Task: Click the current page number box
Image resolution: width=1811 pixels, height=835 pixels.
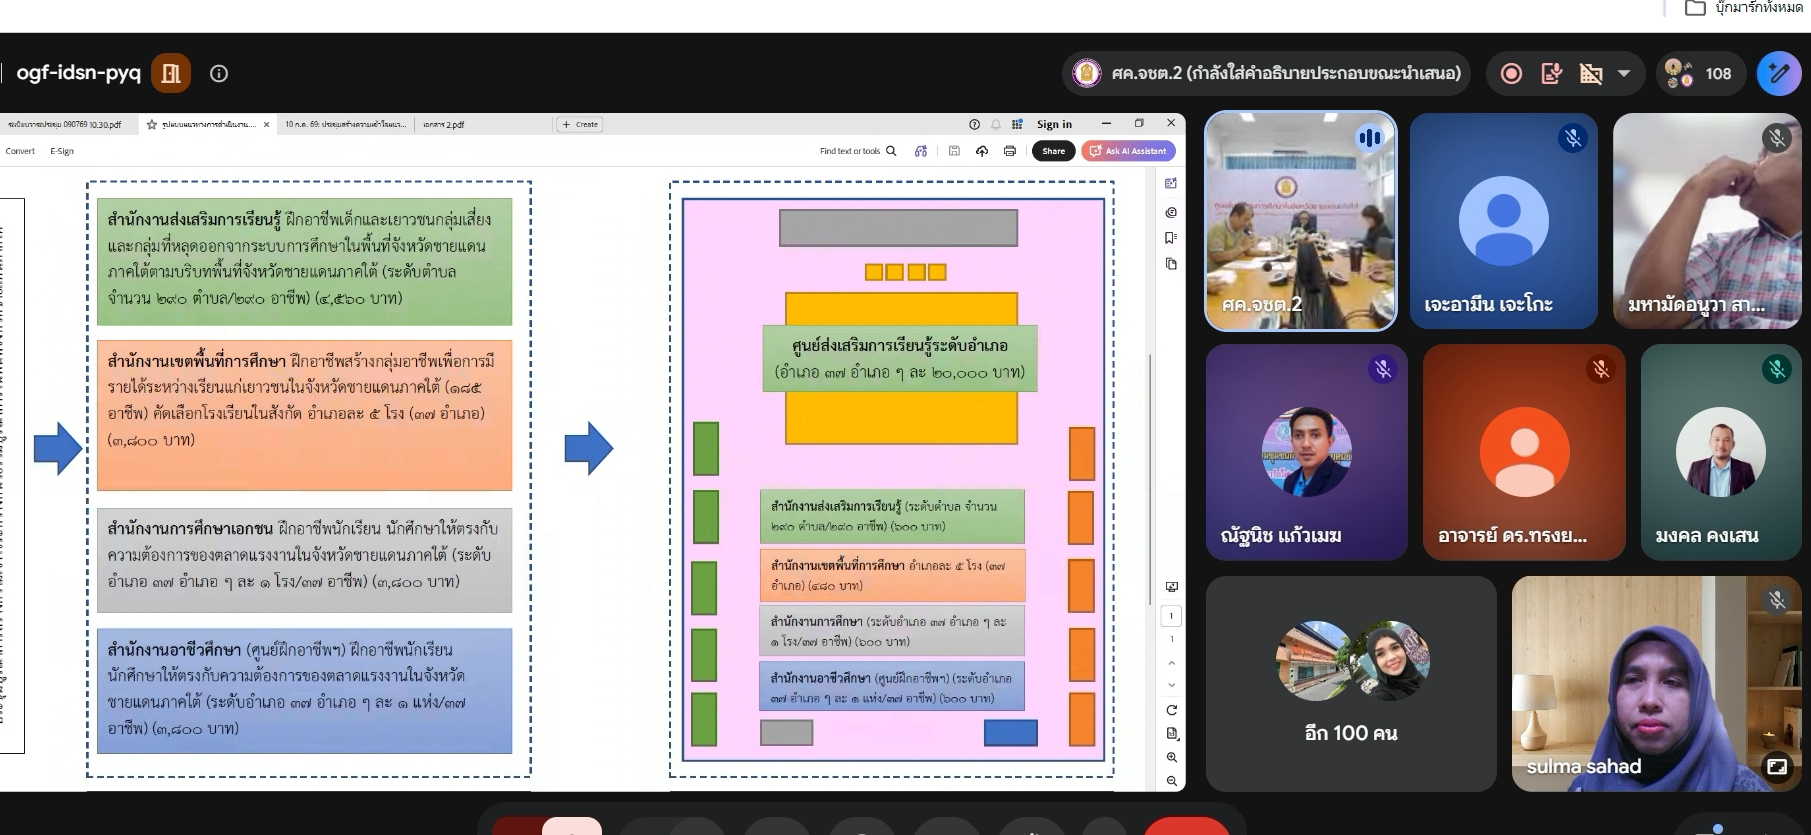Action: [x=1172, y=616]
